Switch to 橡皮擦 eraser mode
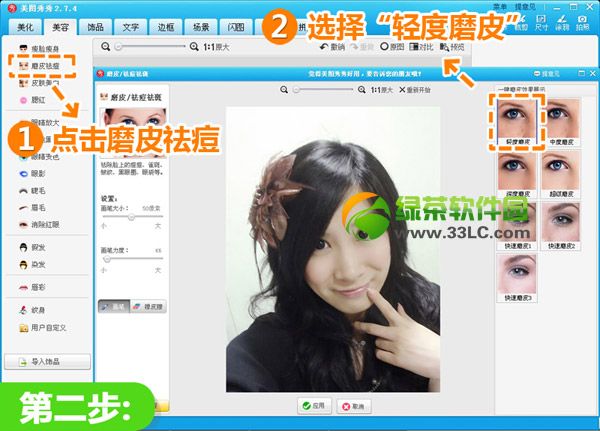The width and height of the screenshot is (600, 431). point(148,307)
